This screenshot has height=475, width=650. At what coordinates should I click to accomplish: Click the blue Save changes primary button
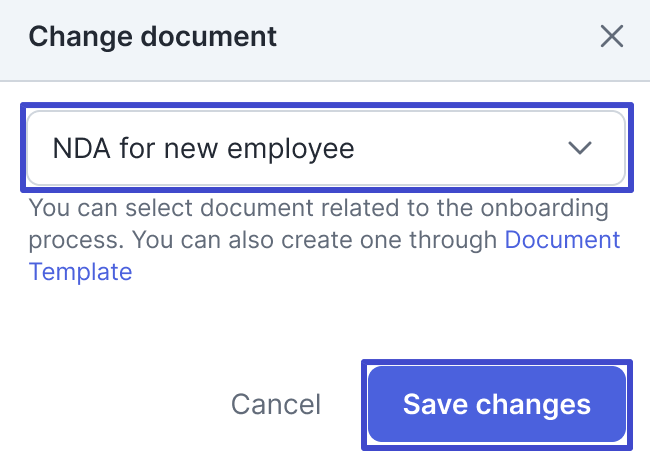[x=496, y=404]
